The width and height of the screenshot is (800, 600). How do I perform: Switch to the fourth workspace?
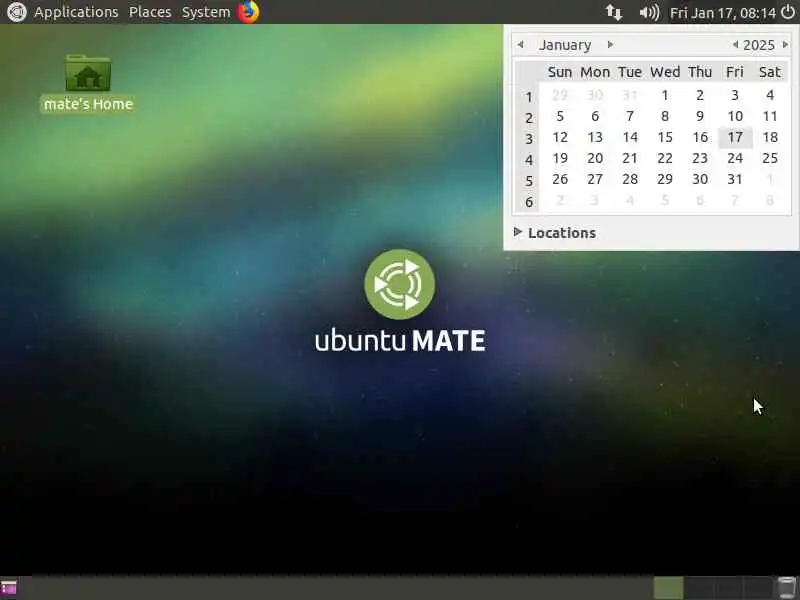pyautogui.click(x=757, y=588)
